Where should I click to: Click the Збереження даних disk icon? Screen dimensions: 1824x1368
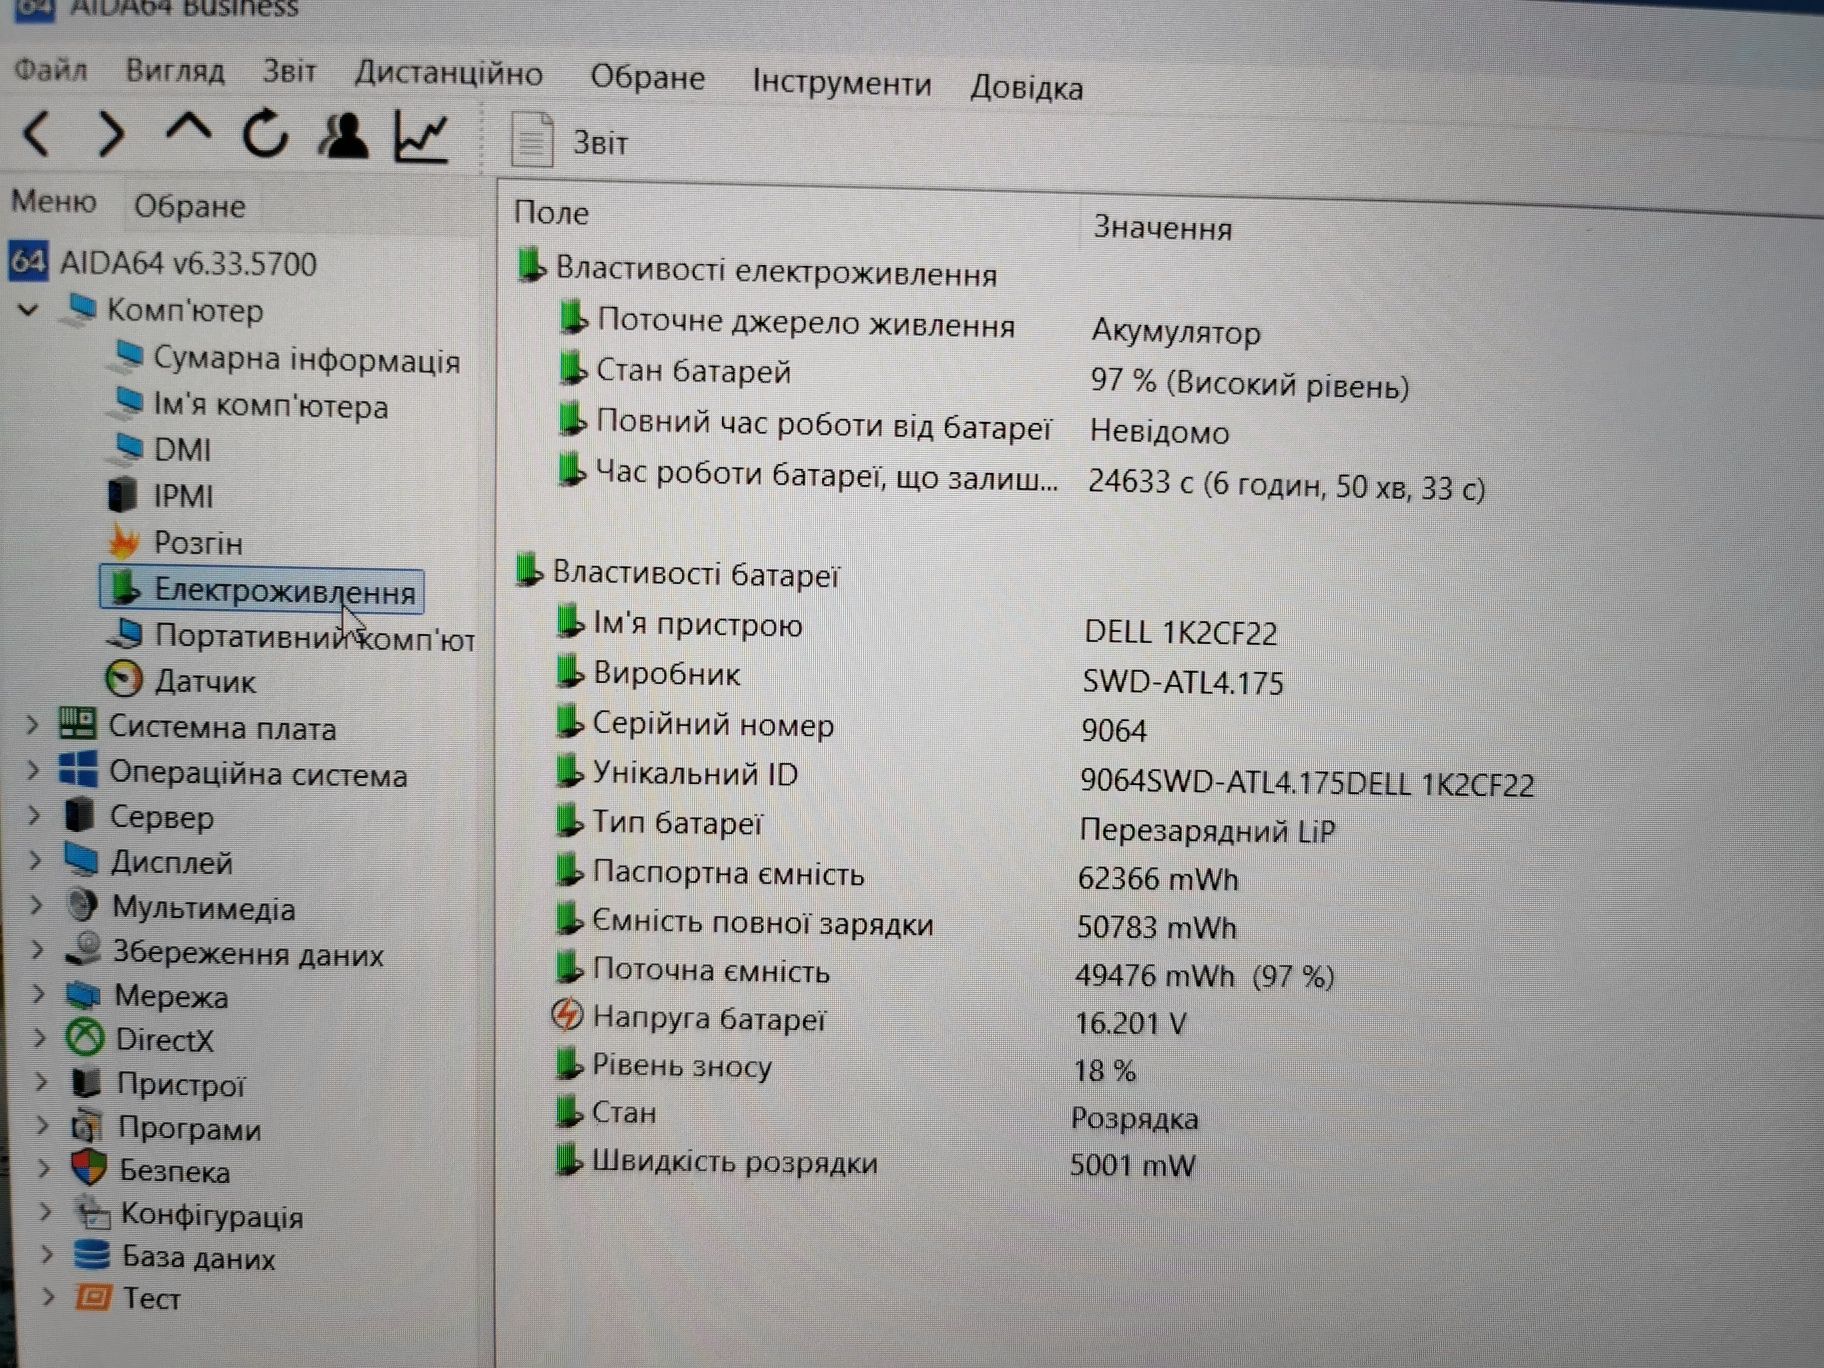click(85, 949)
